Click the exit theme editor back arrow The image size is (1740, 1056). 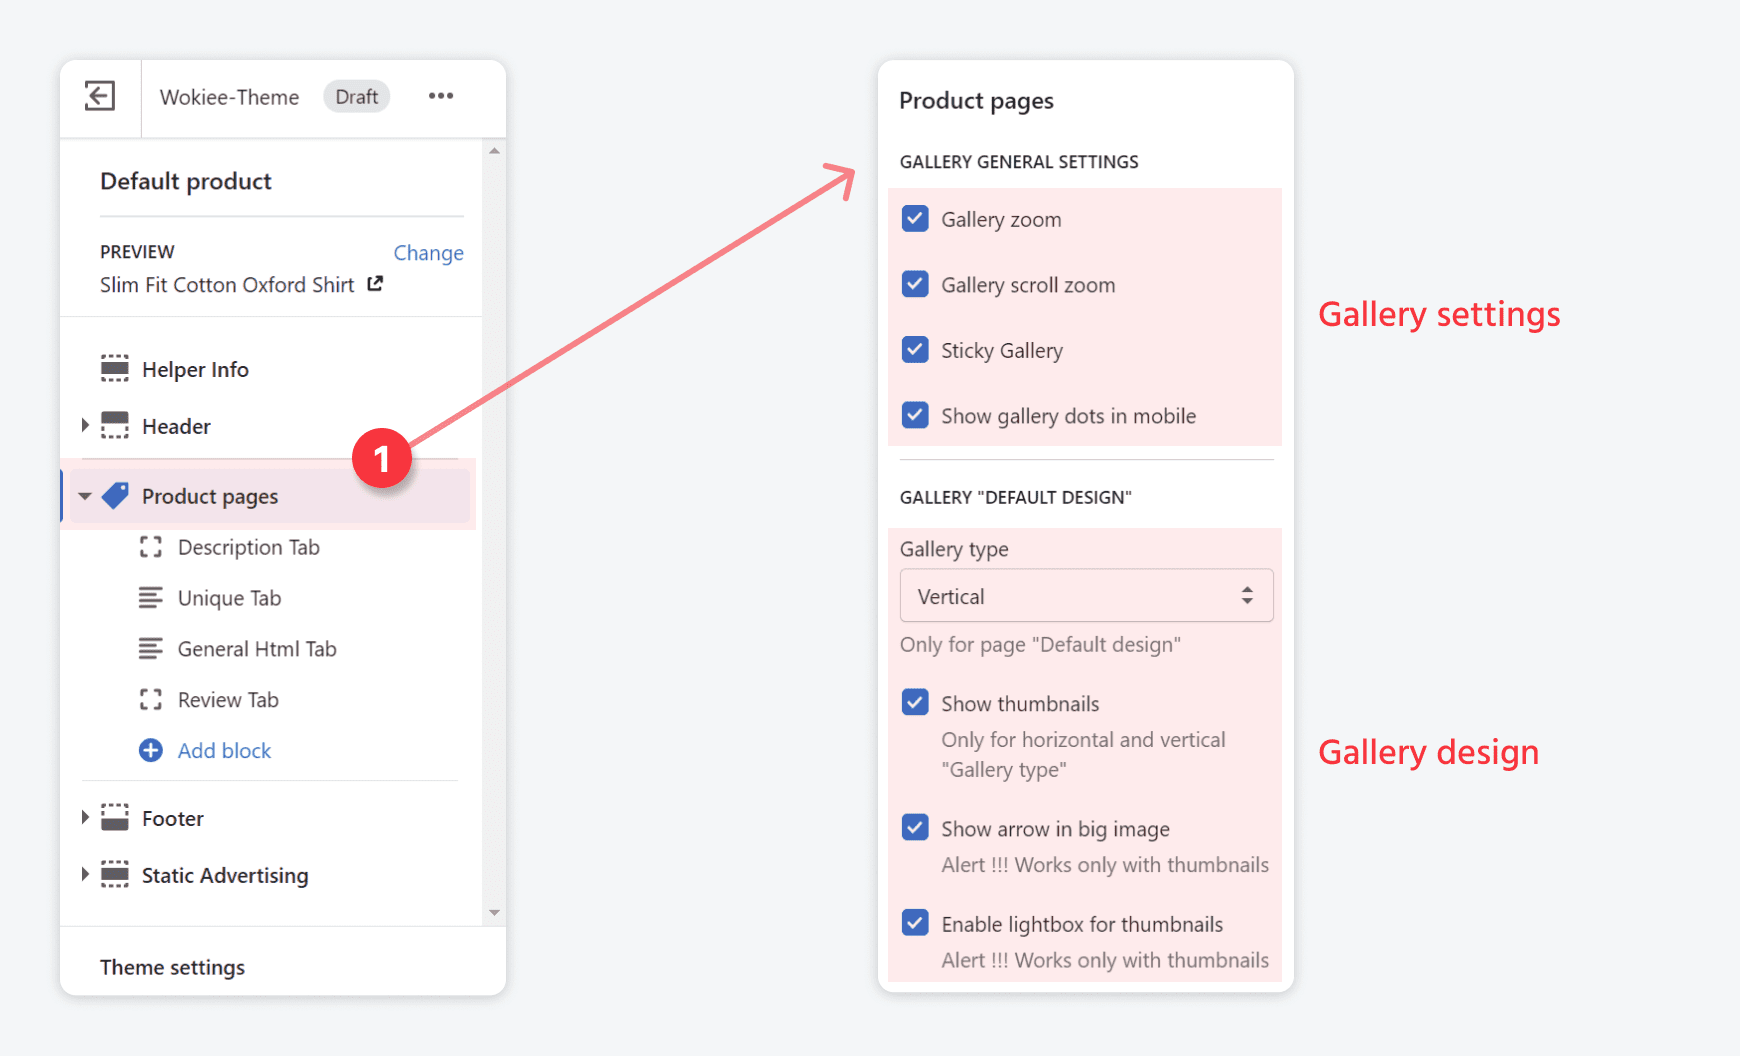tap(99, 96)
